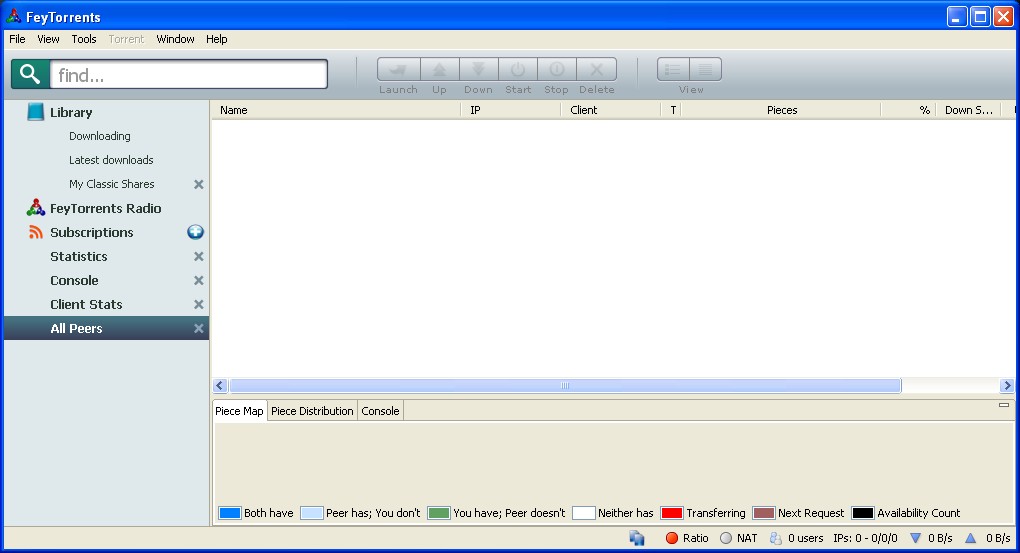Open Statistics in the sidebar
Screen dimensions: 1020x553
point(79,256)
